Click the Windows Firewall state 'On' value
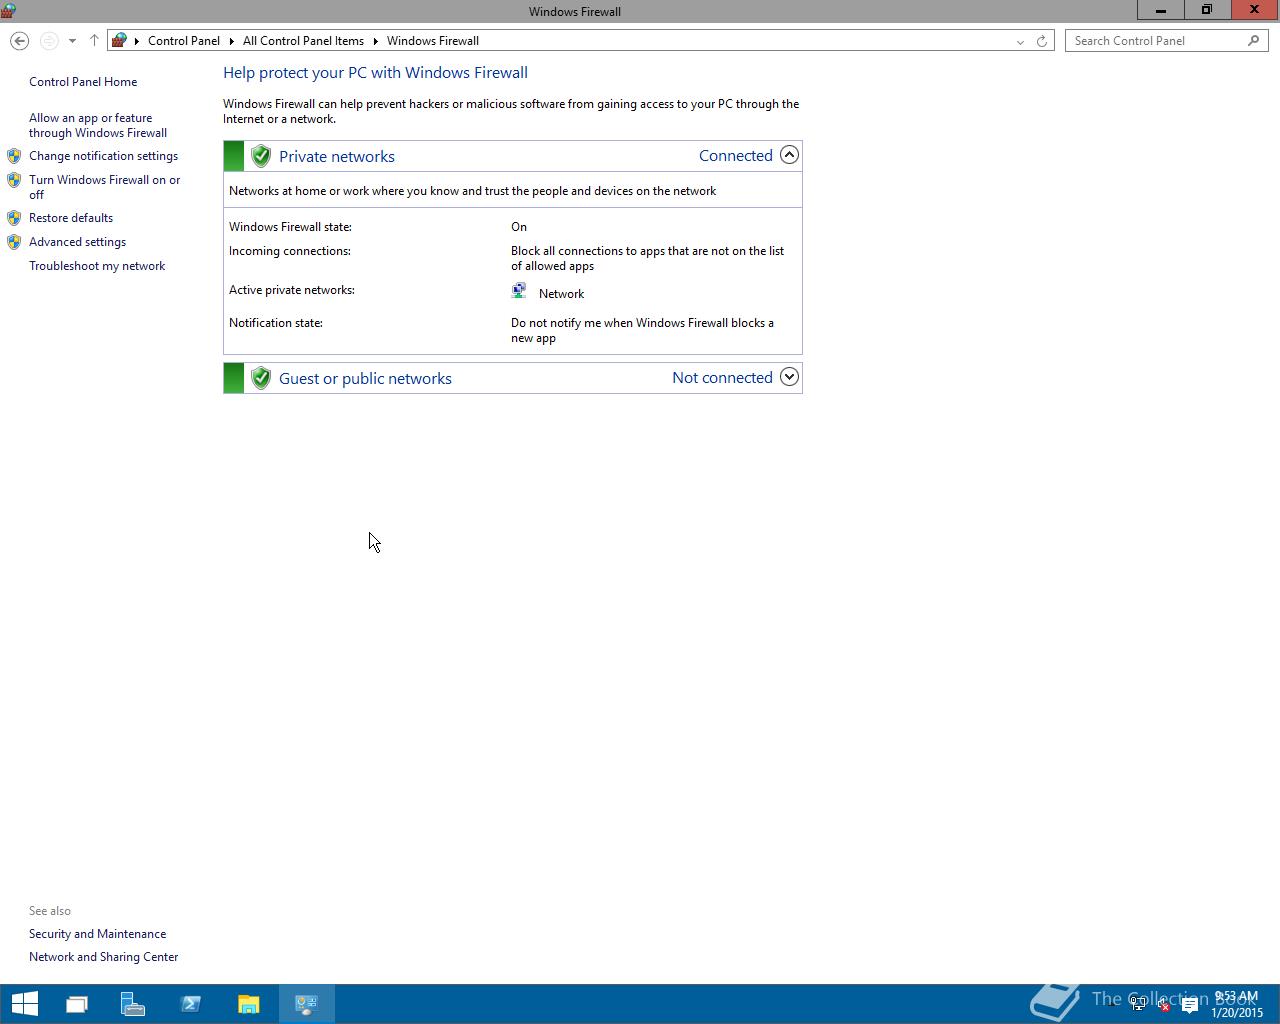The image size is (1280, 1024). click(519, 227)
